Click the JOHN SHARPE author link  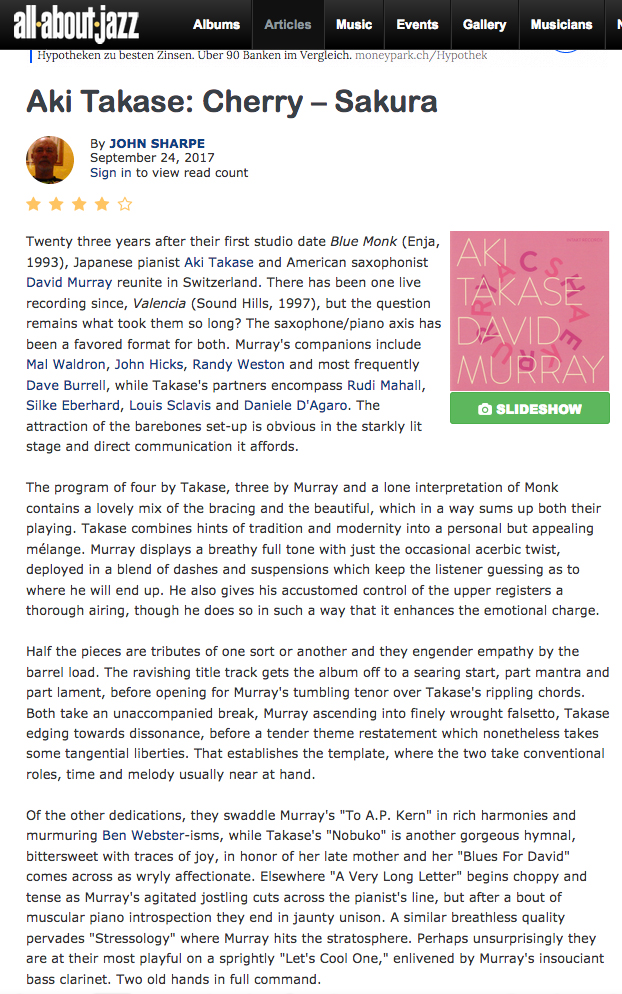tap(157, 143)
